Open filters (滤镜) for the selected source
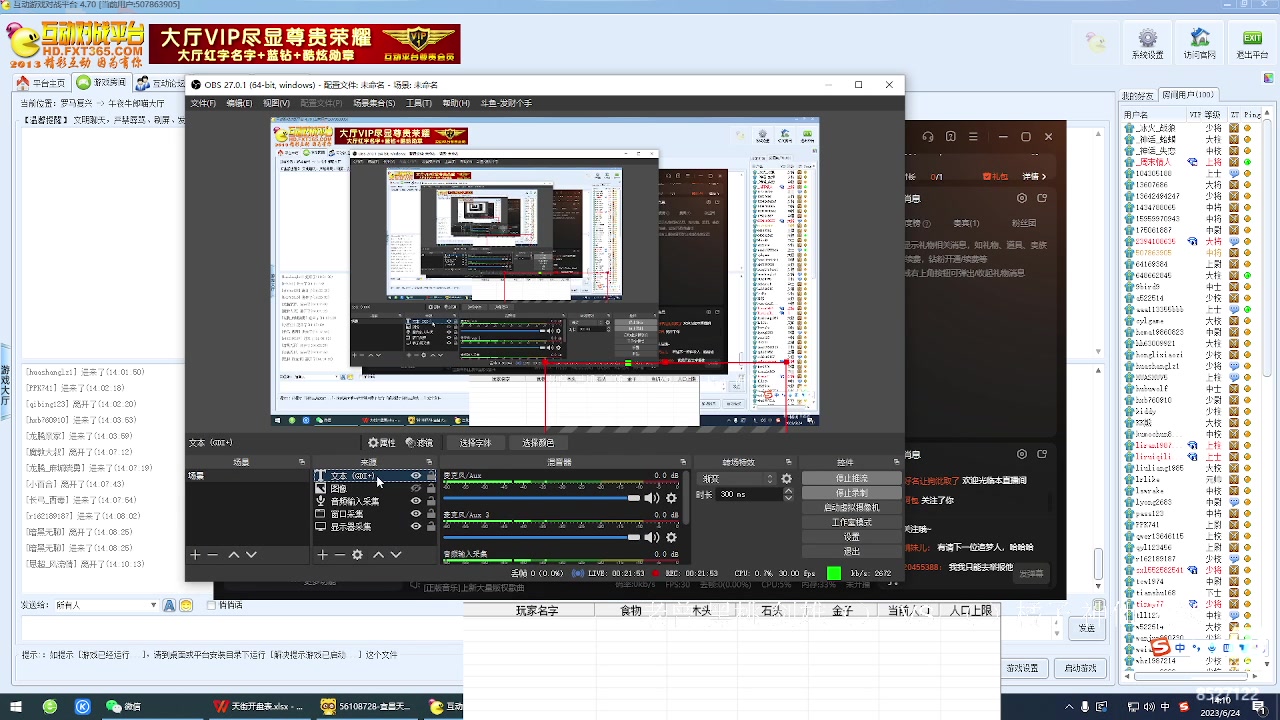This screenshot has height=720, width=1280. click(419, 443)
